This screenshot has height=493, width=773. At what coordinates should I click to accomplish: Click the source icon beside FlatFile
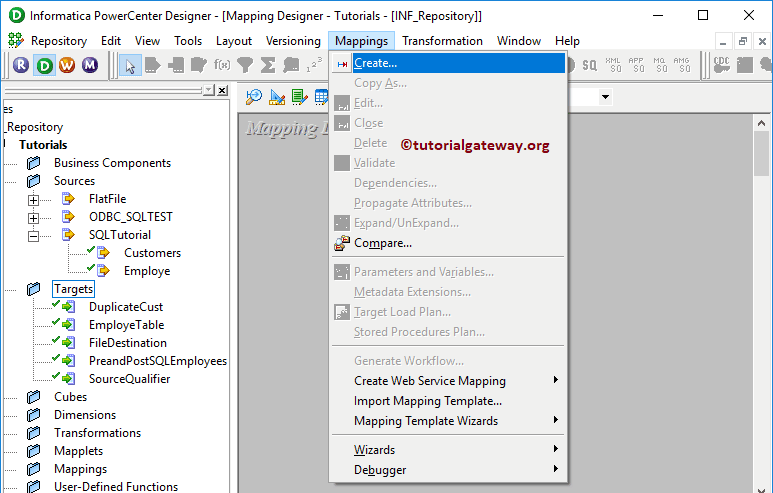68,199
